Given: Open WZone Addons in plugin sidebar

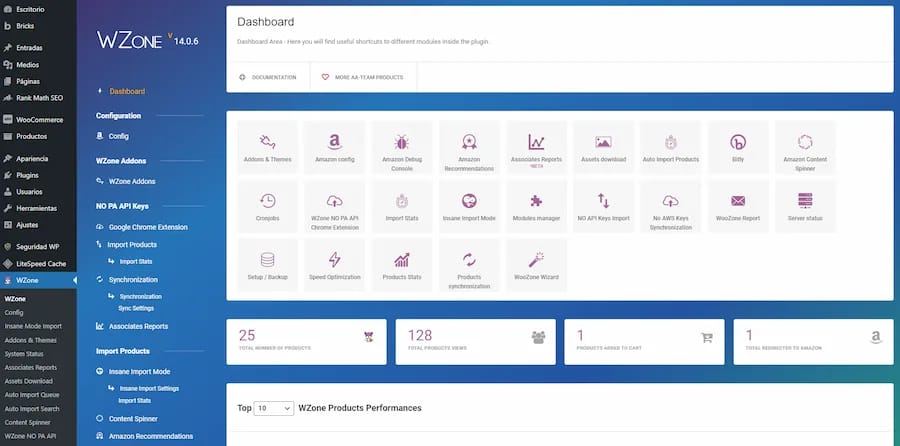Looking at the screenshot, I should pos(132,181).
